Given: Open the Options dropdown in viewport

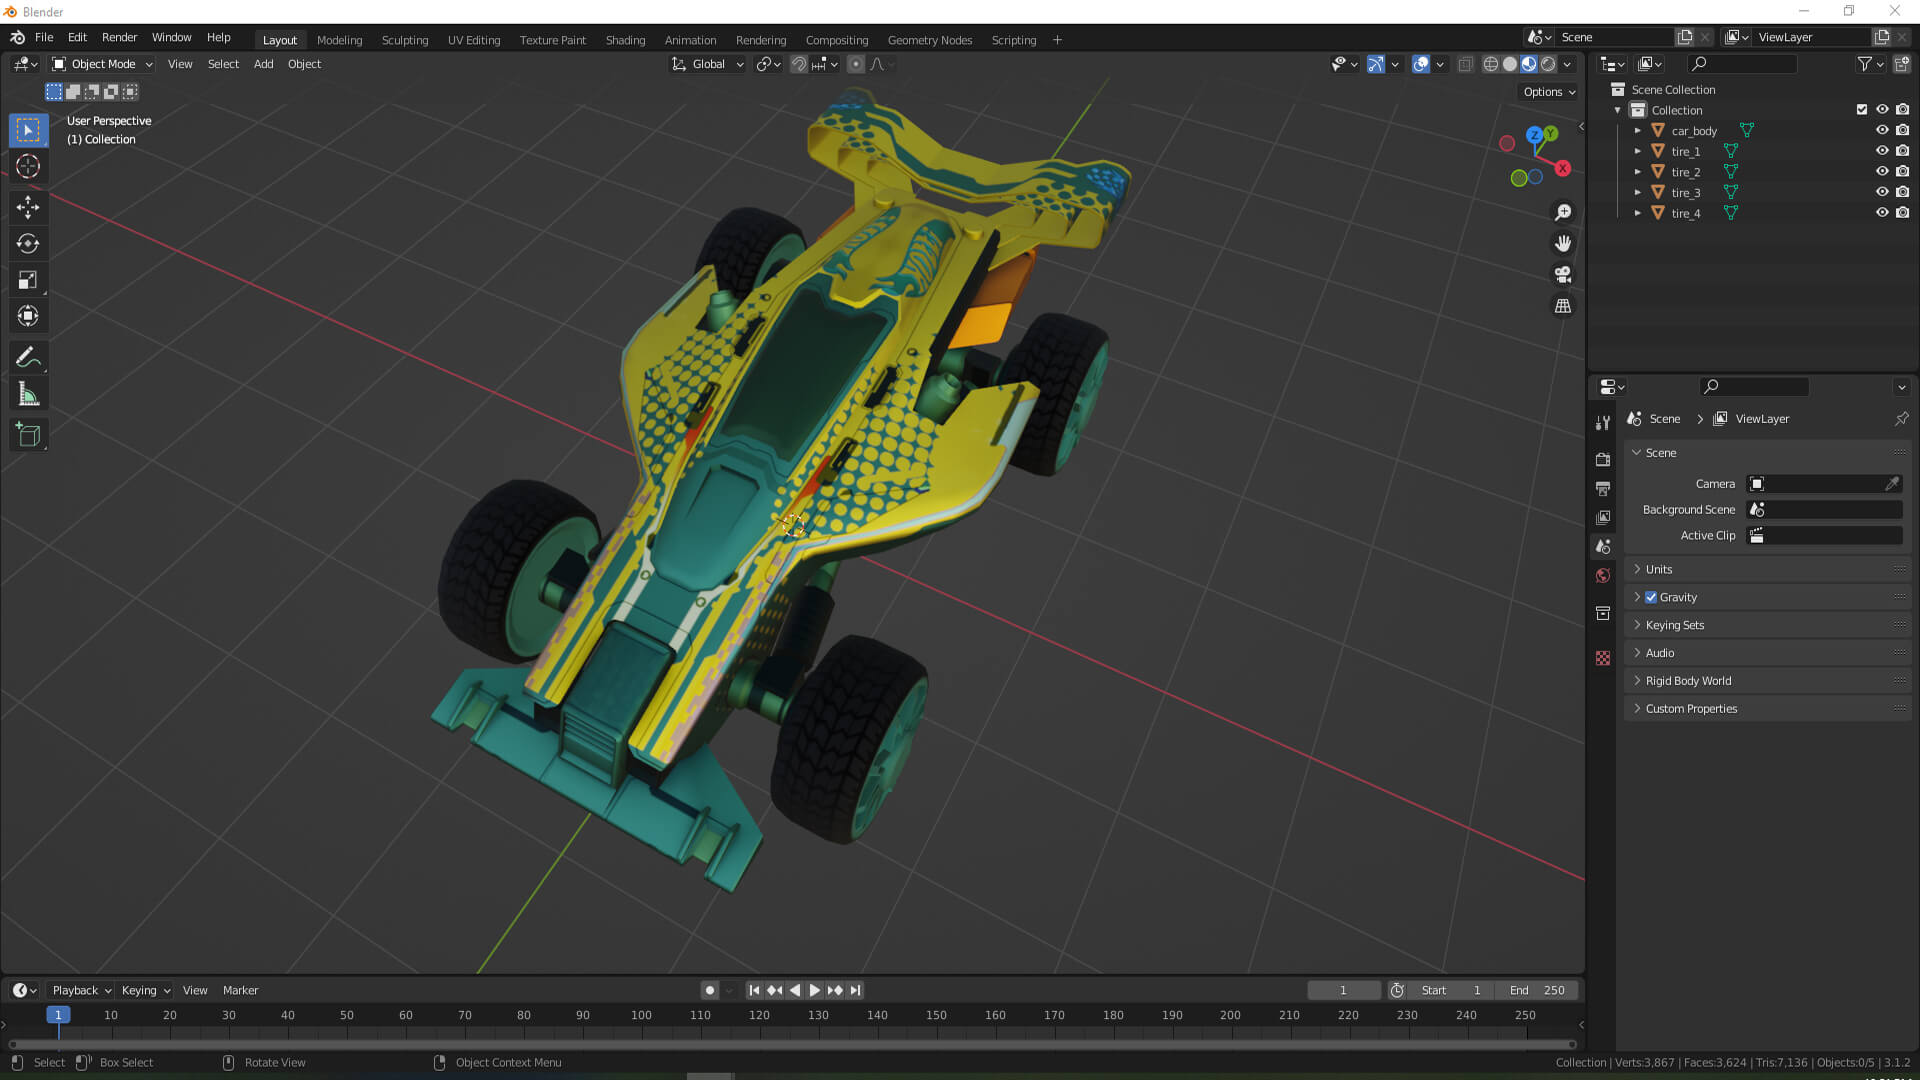Looking at the screenshot, I should (x=1549, y=92).
